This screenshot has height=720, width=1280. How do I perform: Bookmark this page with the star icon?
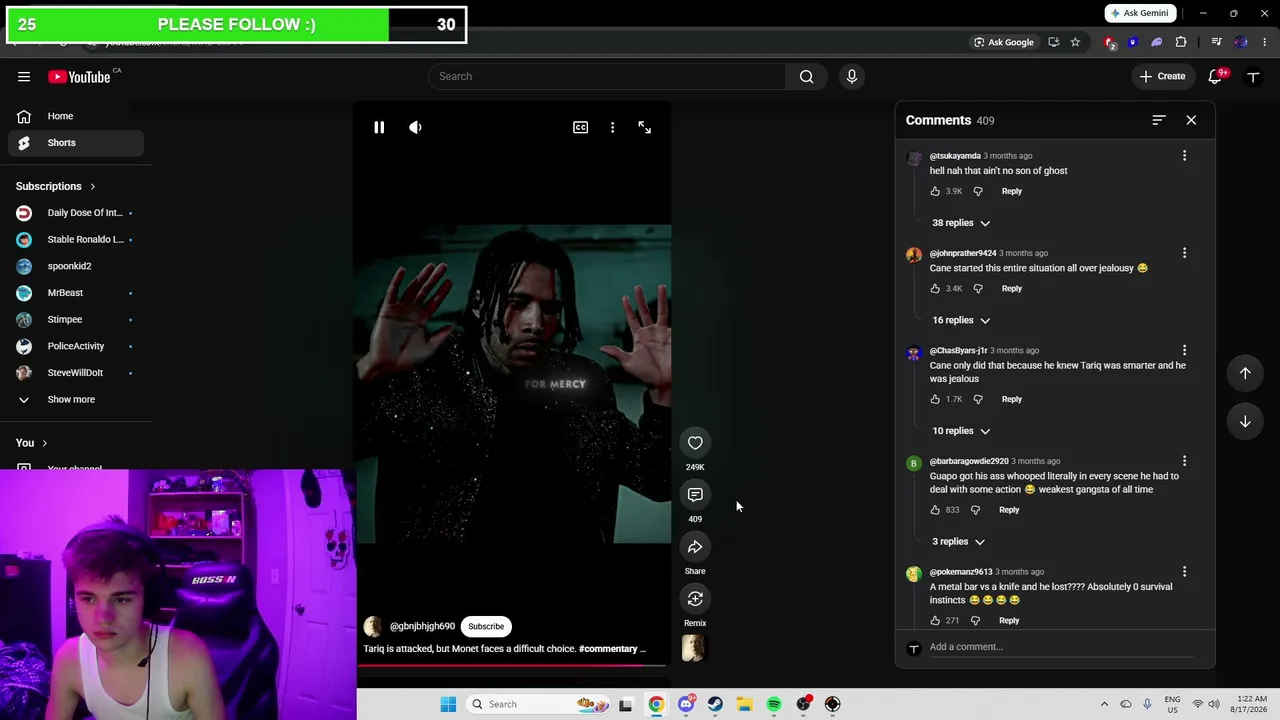click(1075, 42)
